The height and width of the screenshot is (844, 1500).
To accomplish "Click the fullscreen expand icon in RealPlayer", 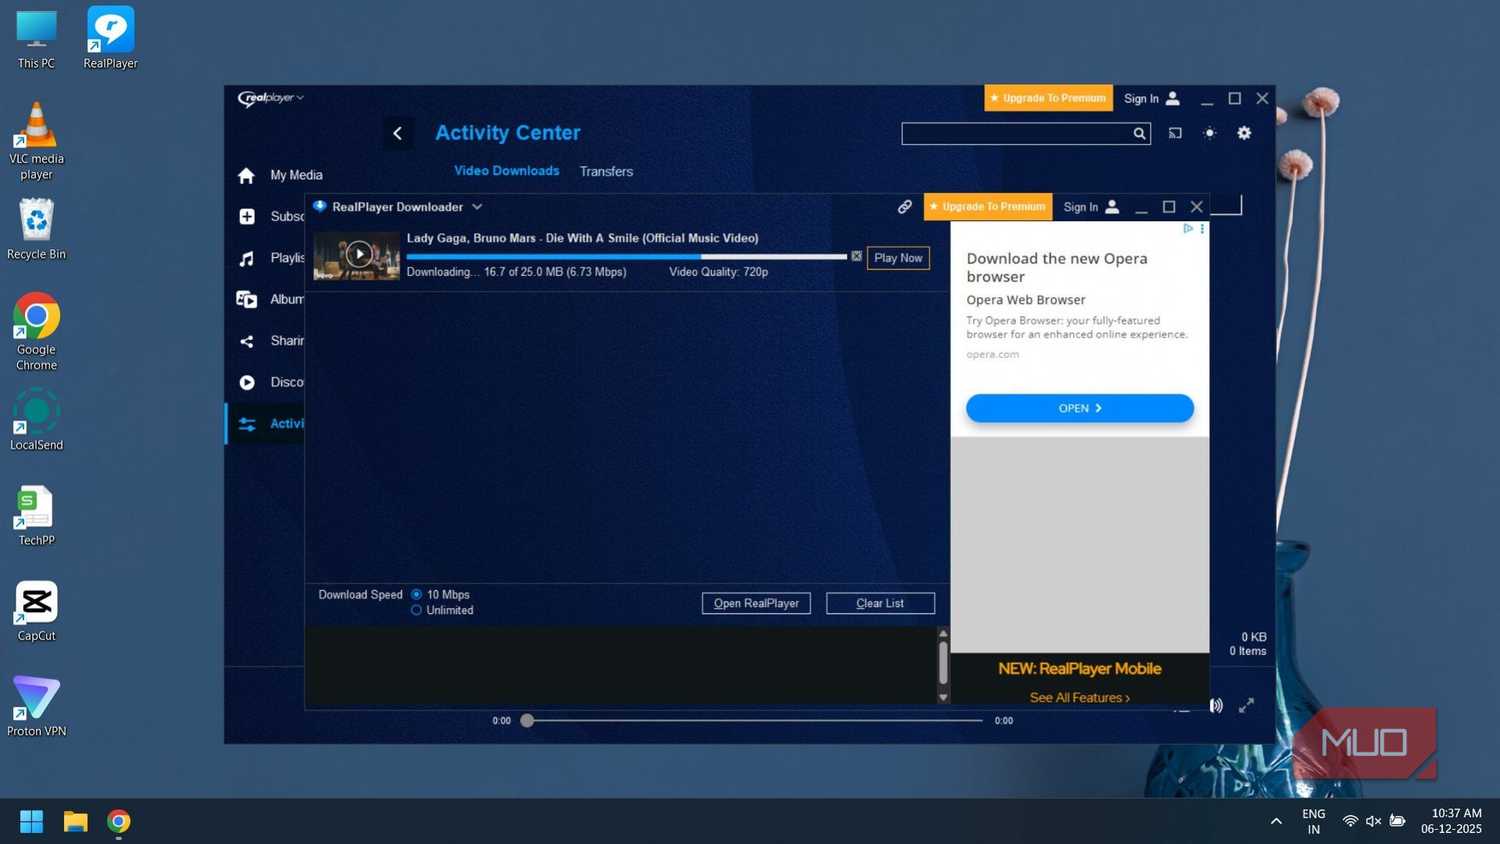I will 1246,705.
